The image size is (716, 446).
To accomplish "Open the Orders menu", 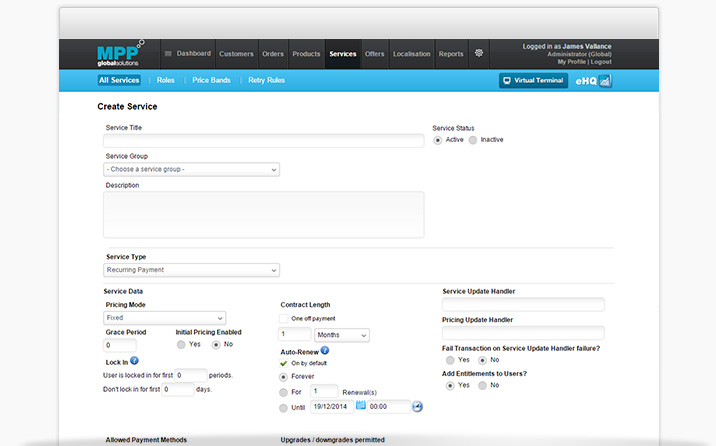I will (273, 54).
